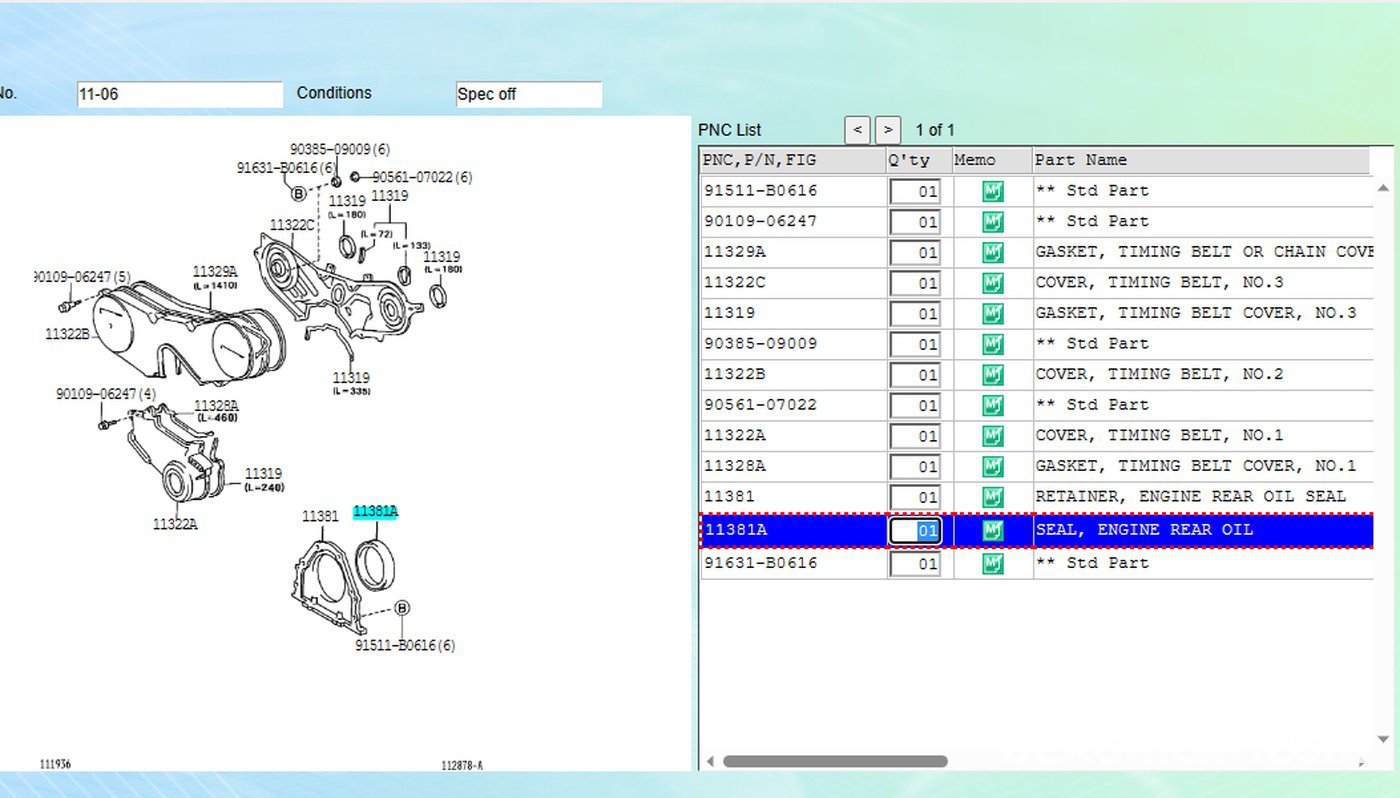This screenshot has width=1400, height=798.
Task: Click part name RETAINER, ENGINE REAR OIL SEAL
Action: tap(1191, 497)
